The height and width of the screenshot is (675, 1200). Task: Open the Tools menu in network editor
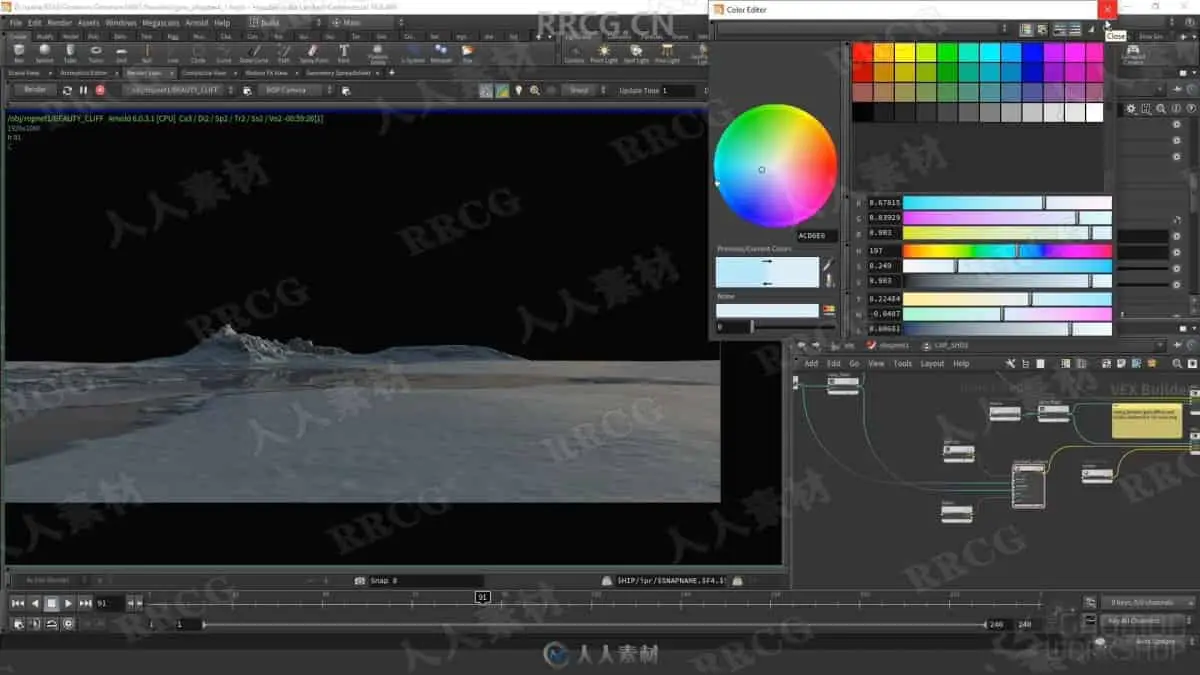point(903,364)
